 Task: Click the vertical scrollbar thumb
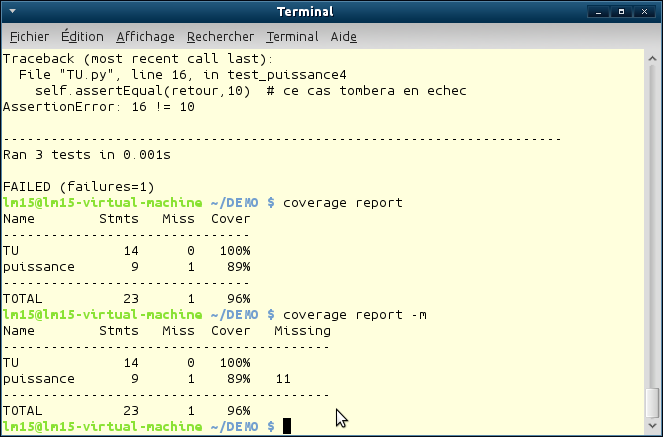(x=652, y=402)
